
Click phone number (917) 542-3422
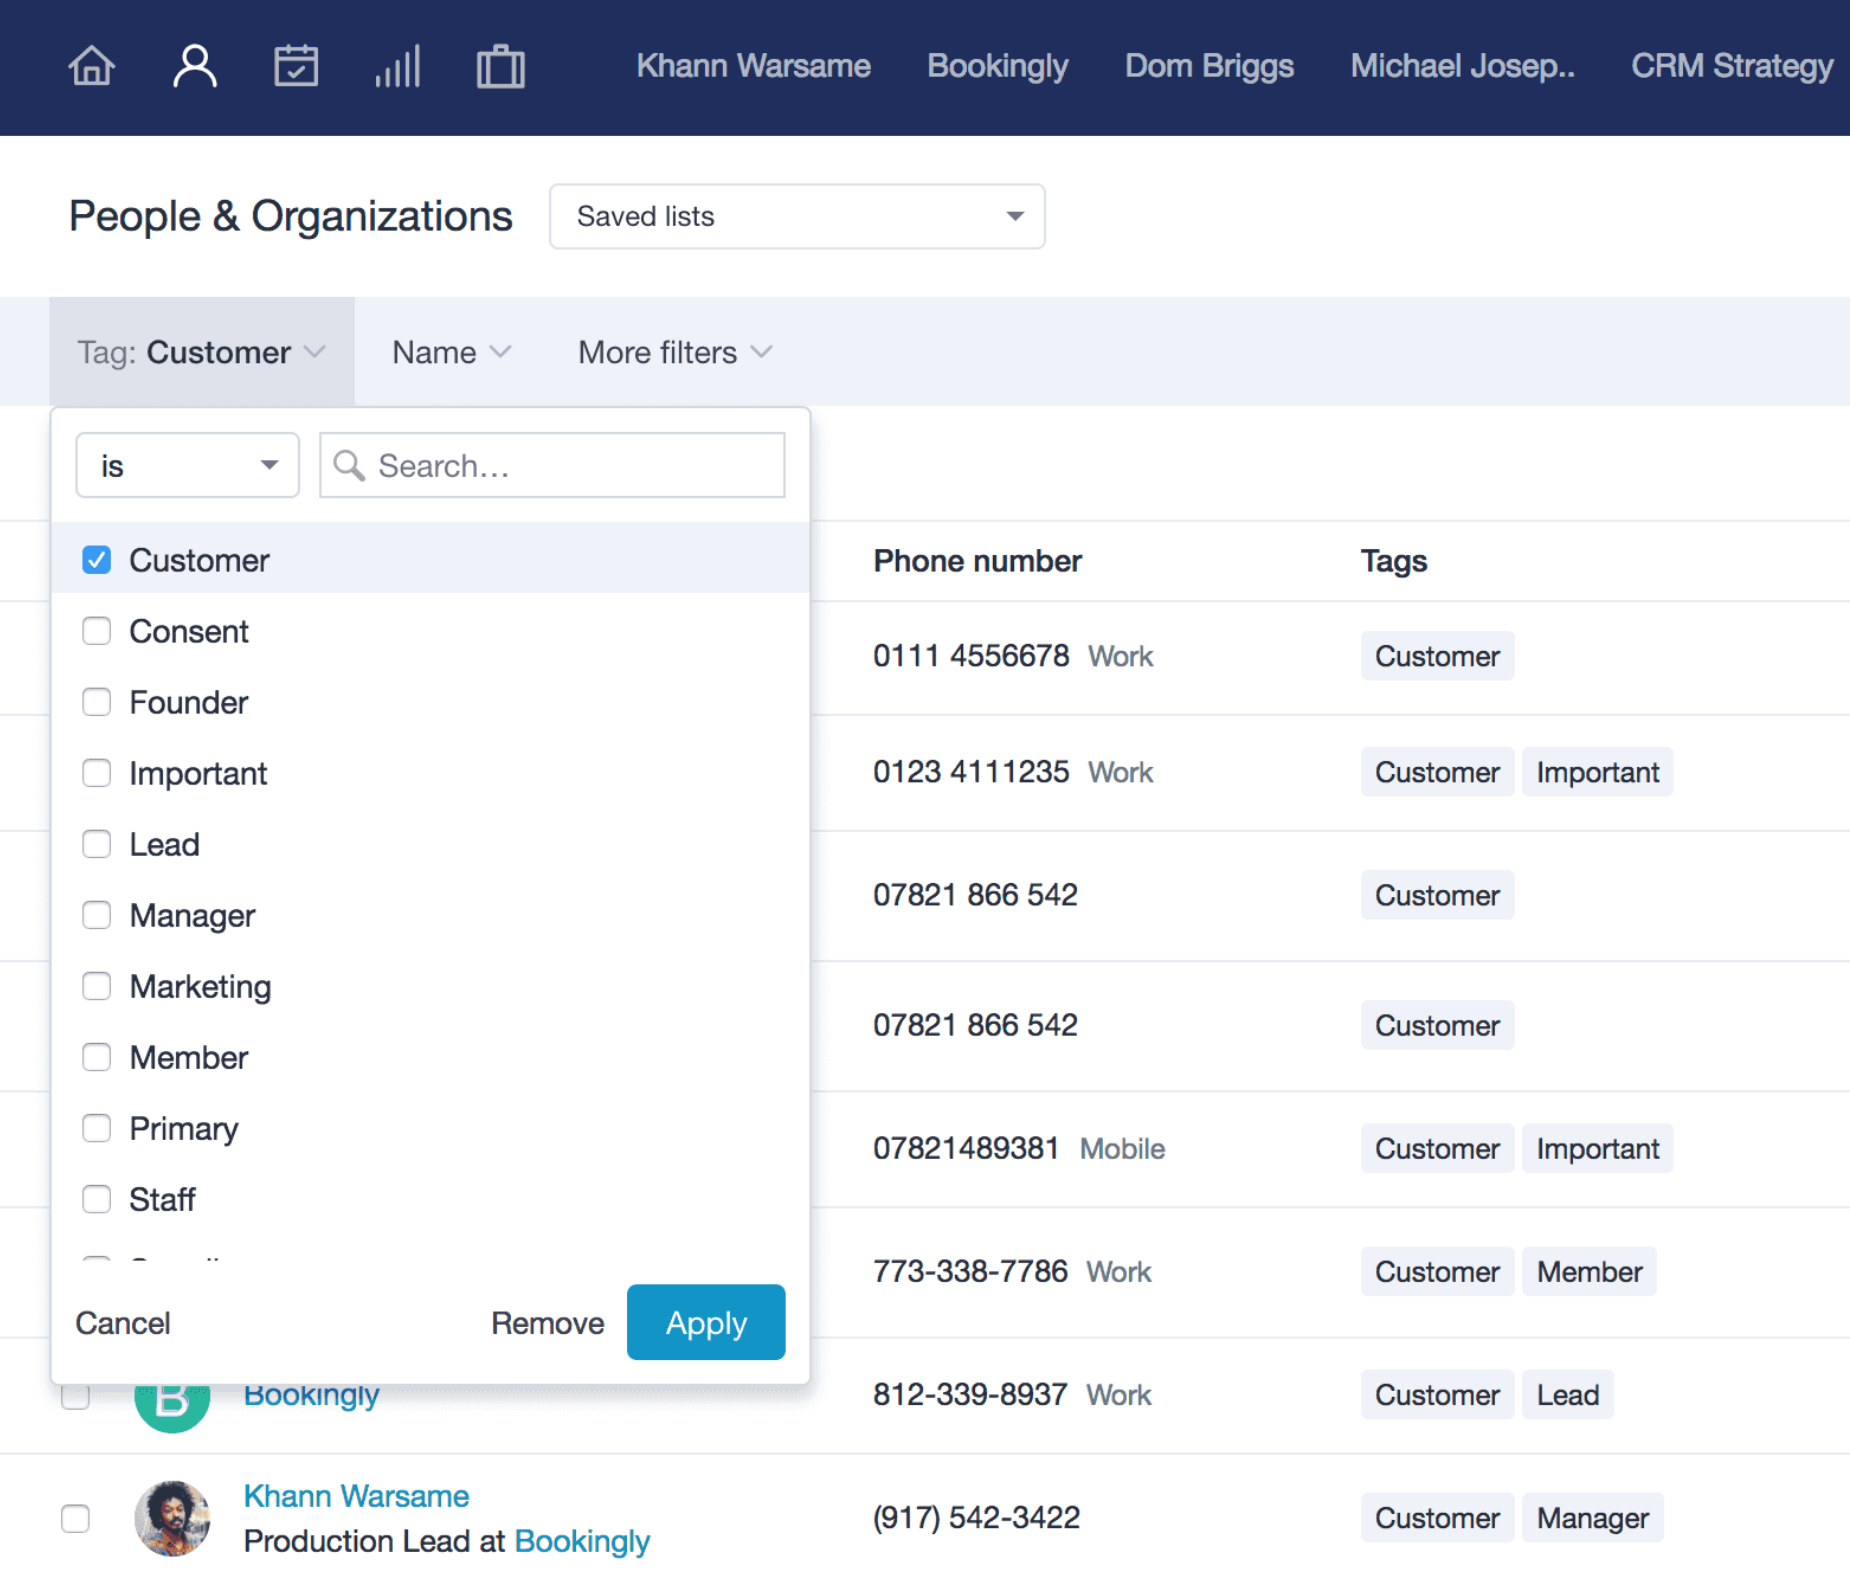(976, 1518)
